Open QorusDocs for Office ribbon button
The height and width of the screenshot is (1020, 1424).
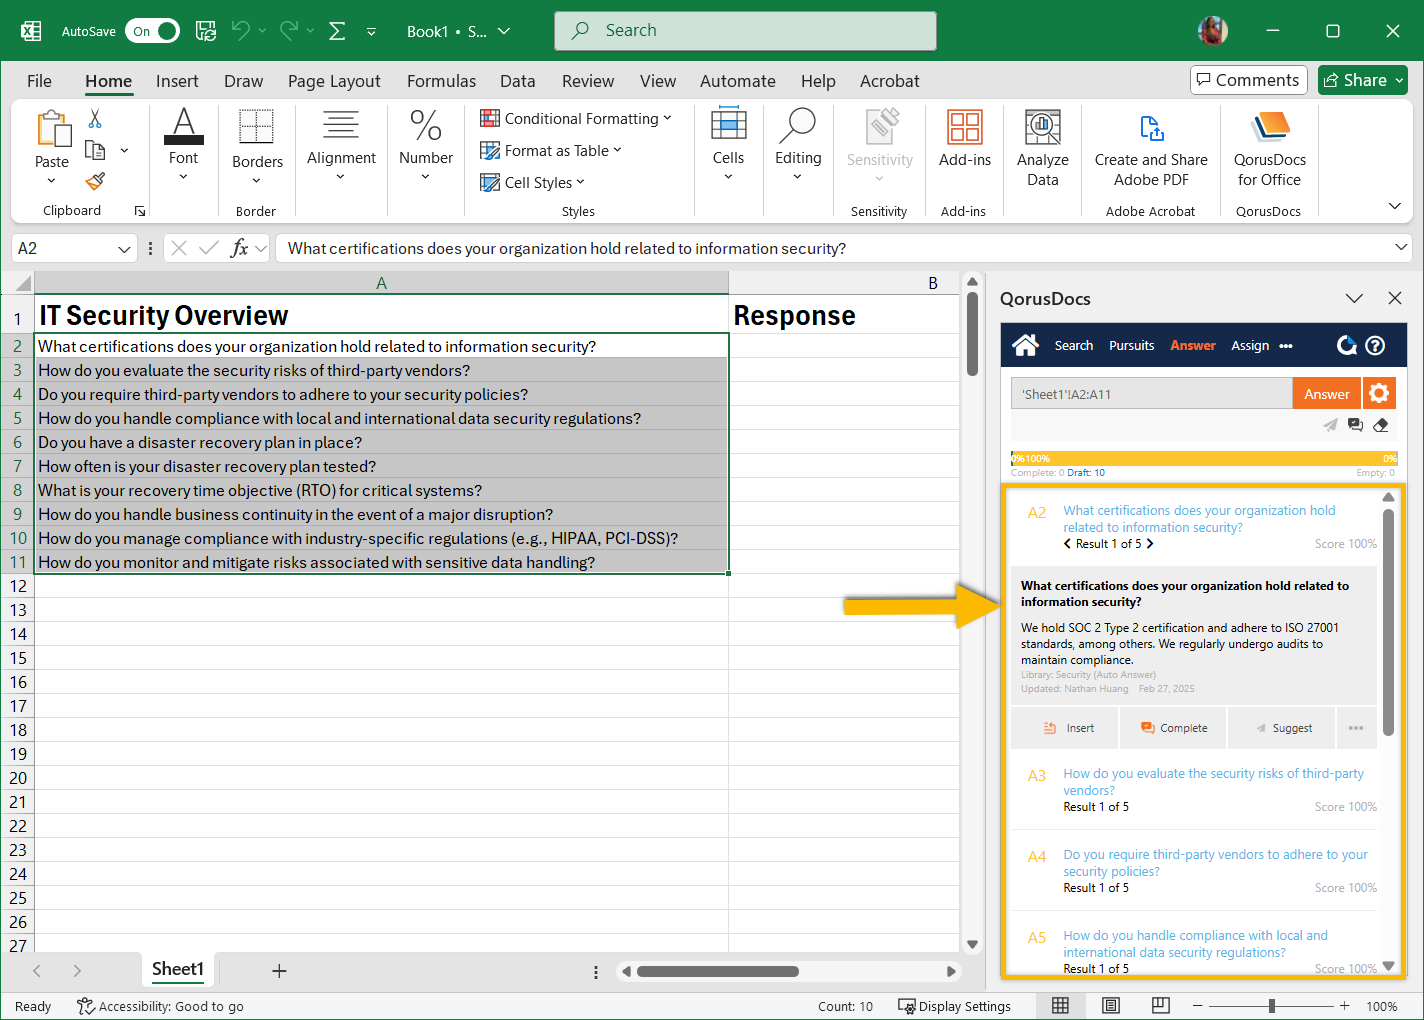click(1269, 150)
